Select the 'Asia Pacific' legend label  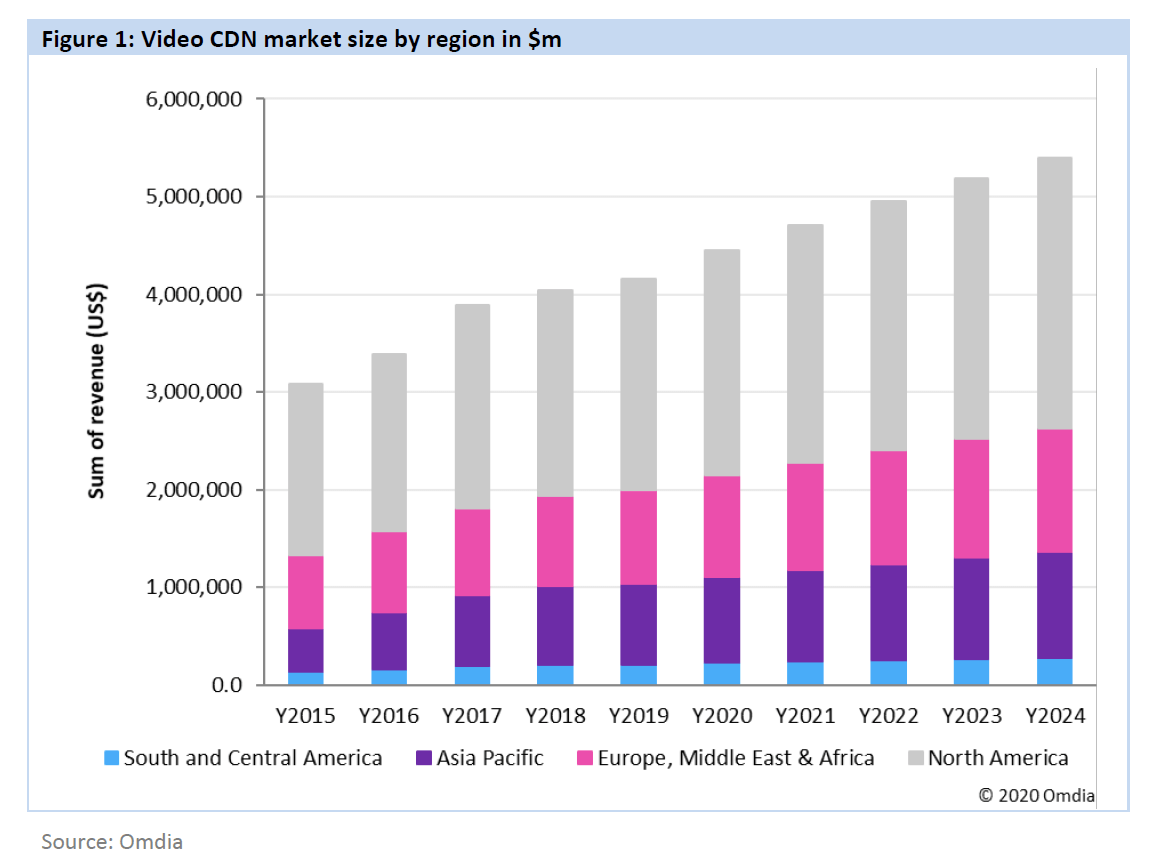pos(490,758)
